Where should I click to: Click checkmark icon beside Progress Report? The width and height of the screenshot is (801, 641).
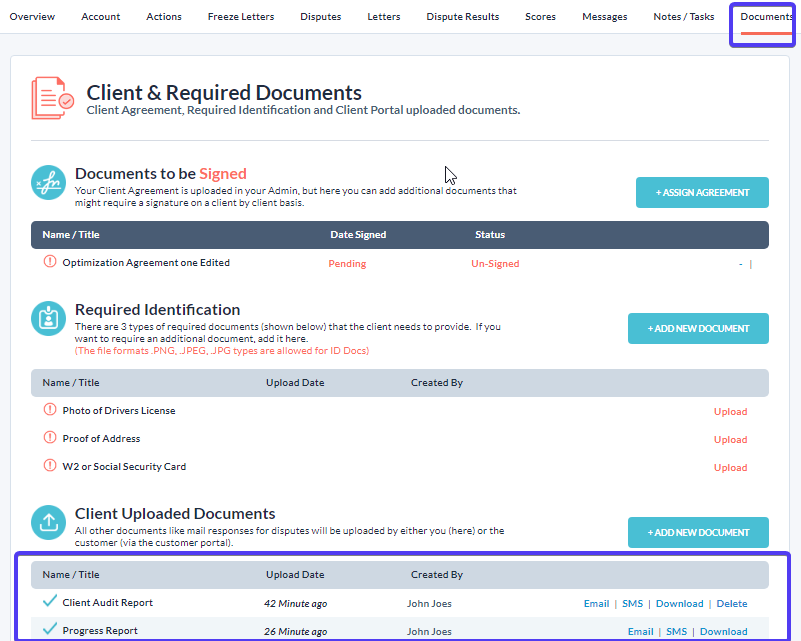[50, 630]
